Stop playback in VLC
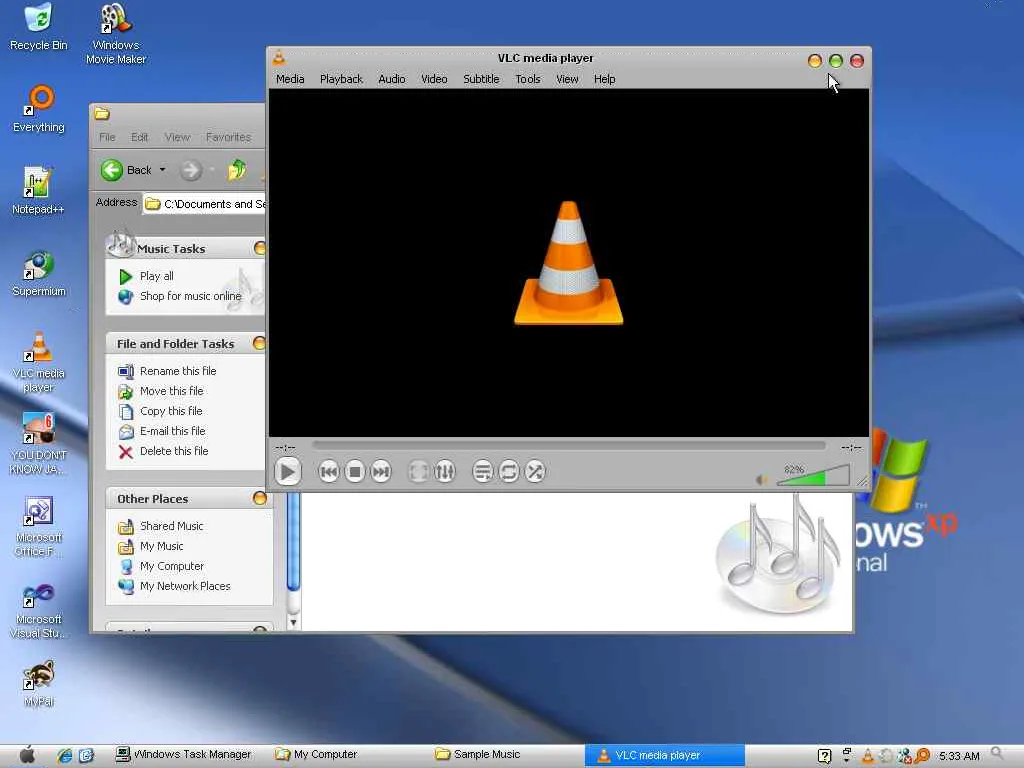Image resolution: width=1024 pixels, height=768 pixels. pyautogui.click(x=355, y=472)
